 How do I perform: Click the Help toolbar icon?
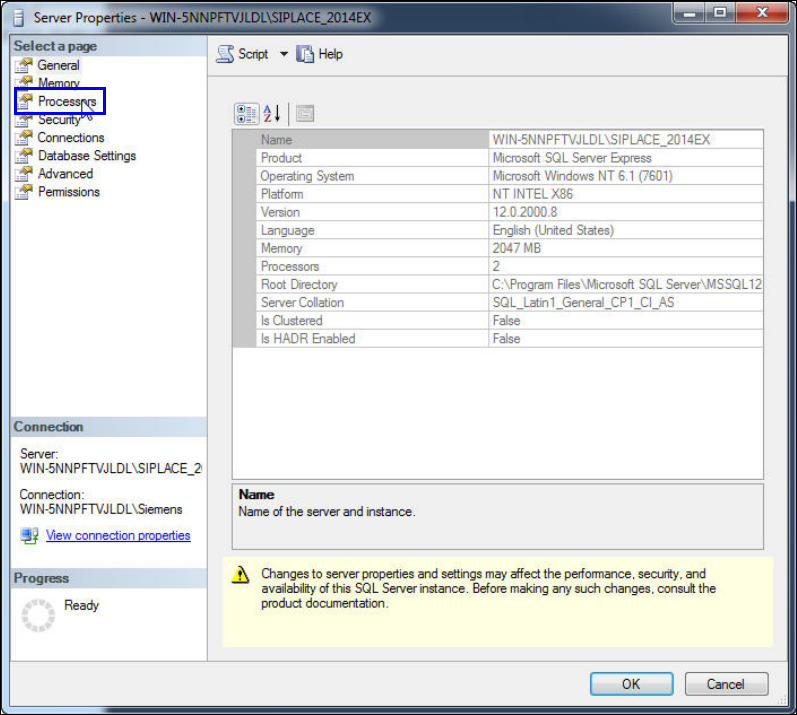(305, 54)
